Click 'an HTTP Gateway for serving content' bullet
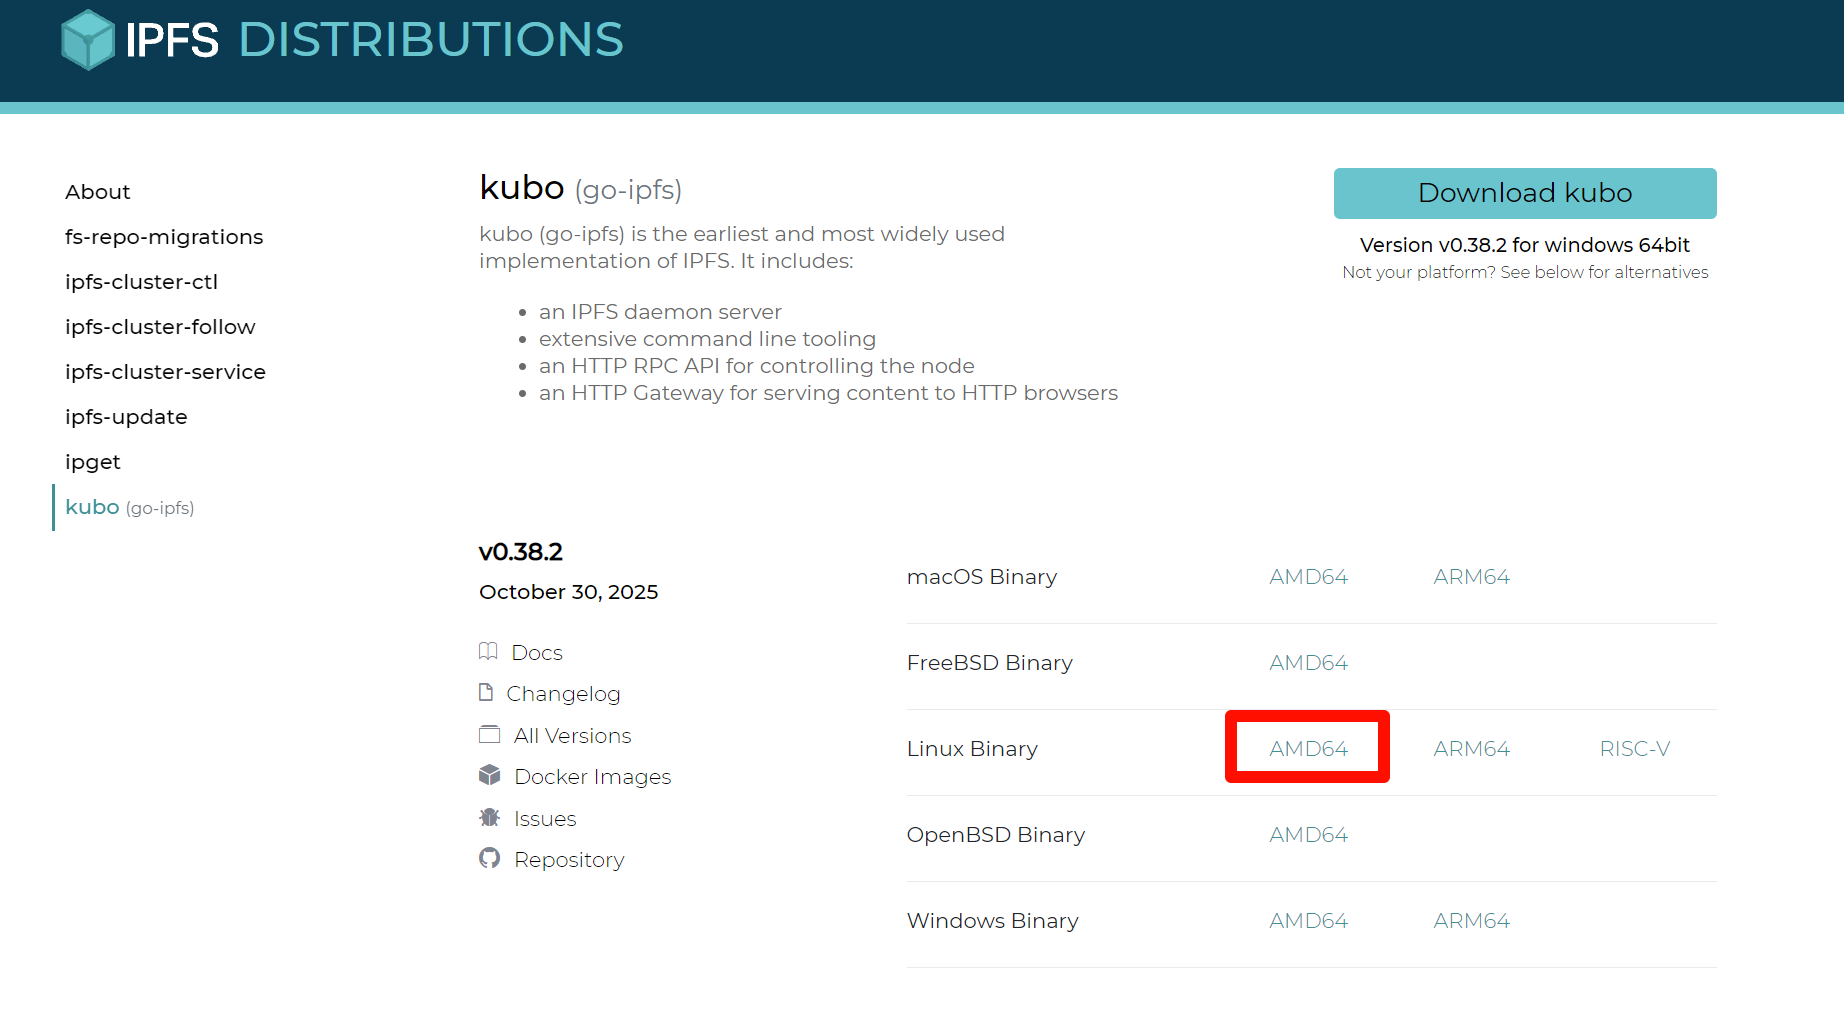Viewport: 1844px width, 1010px height. coord(828,393)
